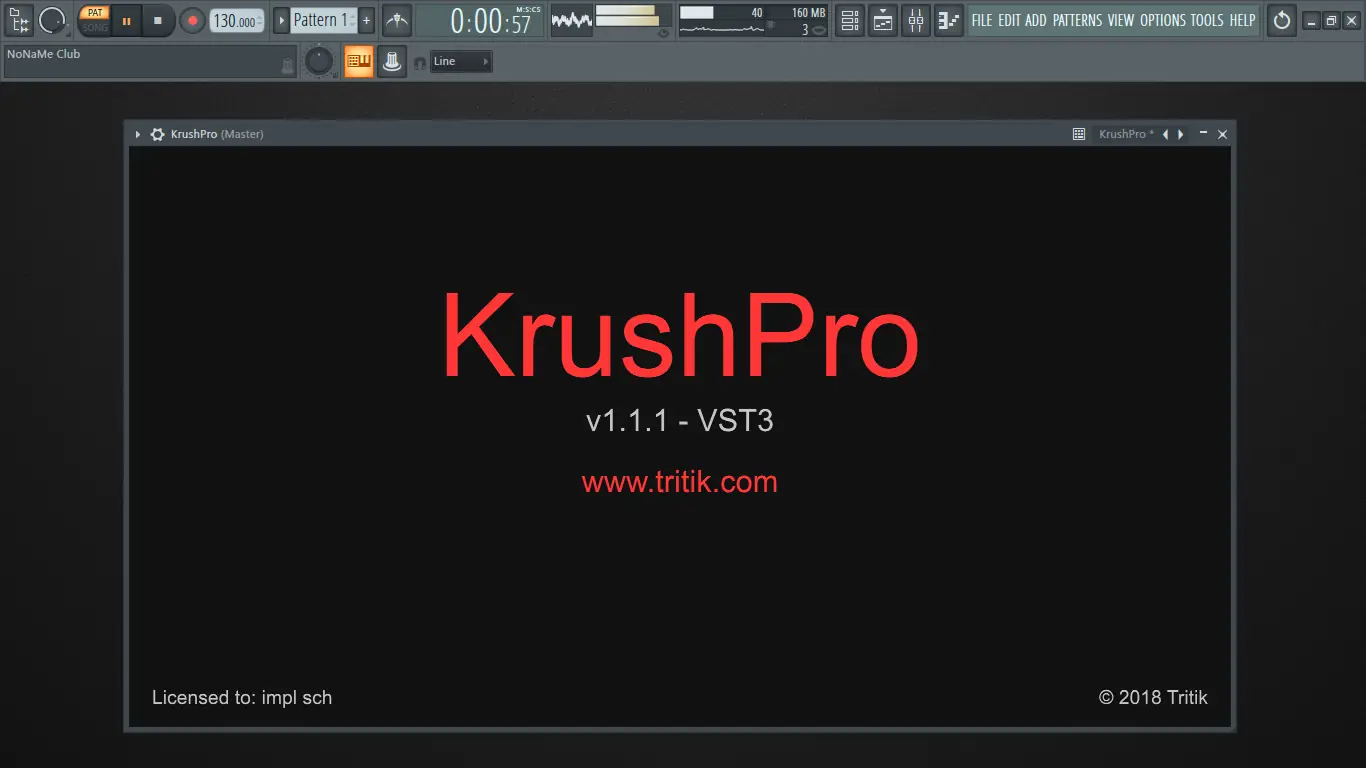Open the HELP menu
The width and height of the screenshot is (1366, 768).
coord(1242,20)
